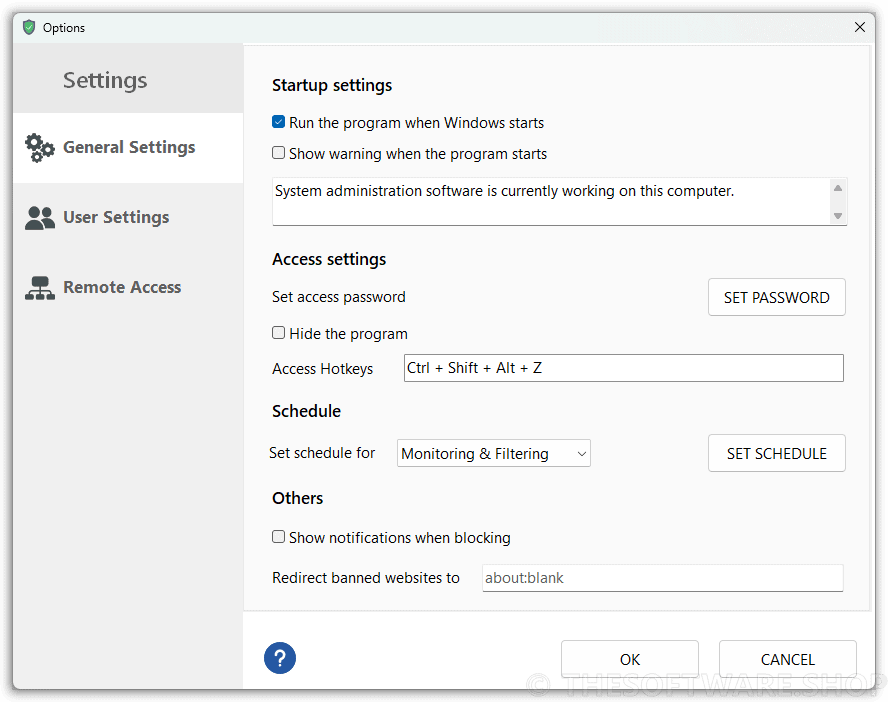This screenshot has width=888, height=702.
Task: Click the Remote Access network icon
Action: [40, 288]
